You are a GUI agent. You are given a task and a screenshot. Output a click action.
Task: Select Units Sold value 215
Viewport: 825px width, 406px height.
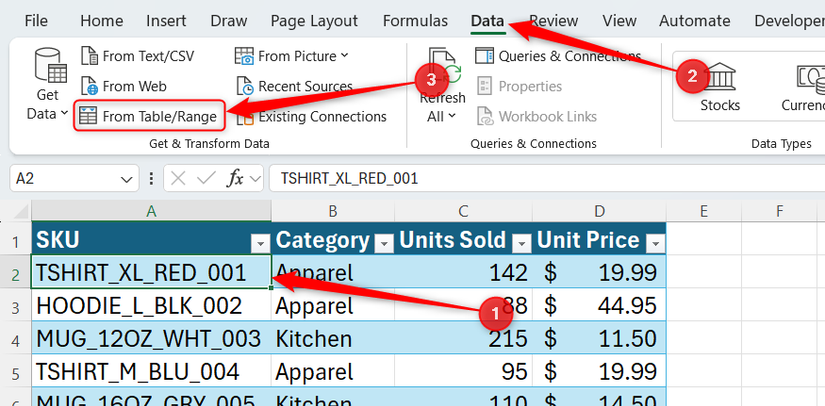point(463,338)
